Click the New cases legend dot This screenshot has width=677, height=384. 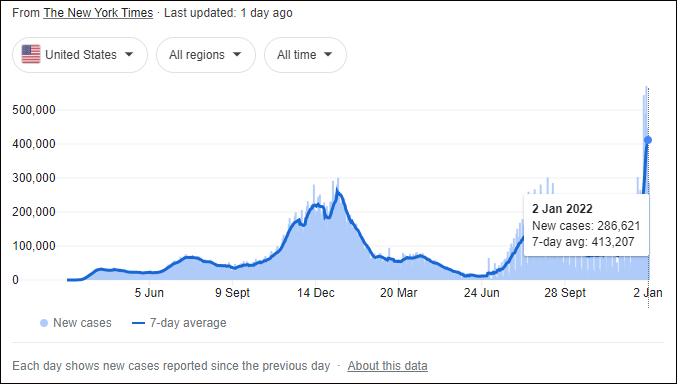click(x=44, y=323)
